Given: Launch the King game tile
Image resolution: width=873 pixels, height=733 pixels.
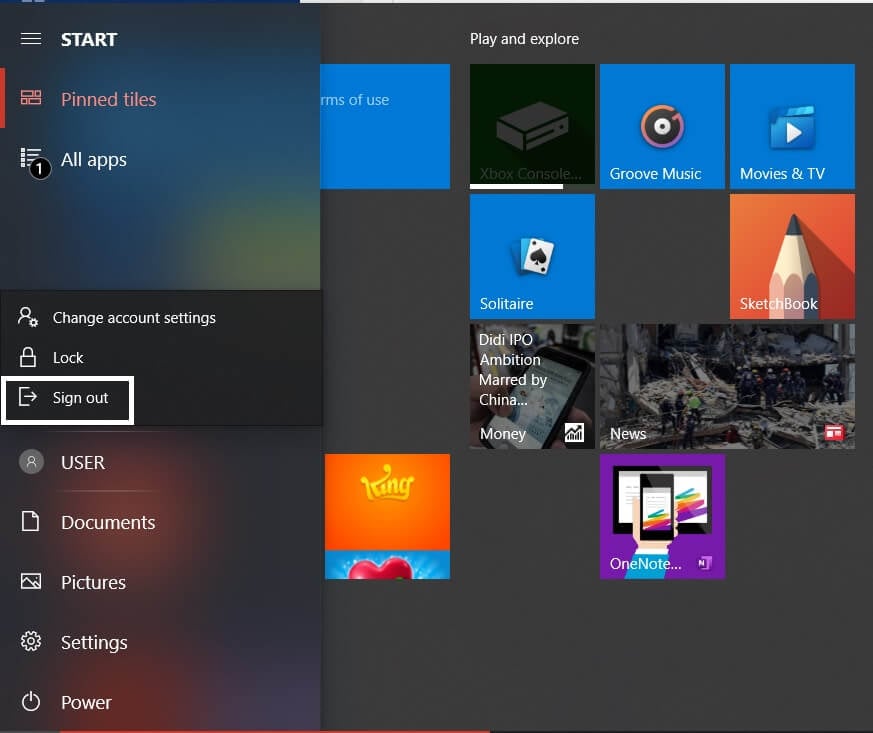Looking at the screenshot, I should tap(388, 516).
